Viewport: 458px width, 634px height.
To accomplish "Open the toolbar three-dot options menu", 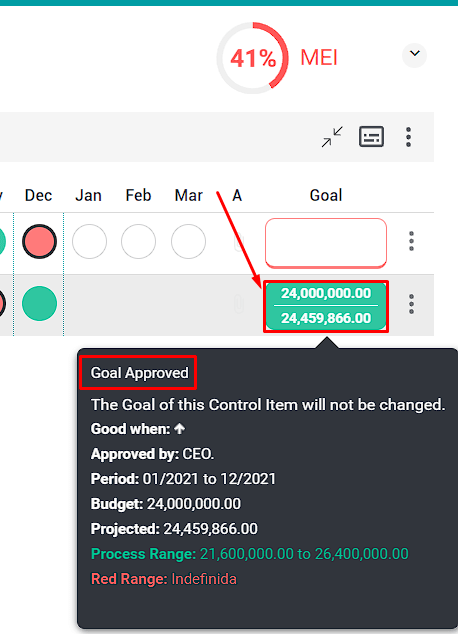I will pos(408,137).
